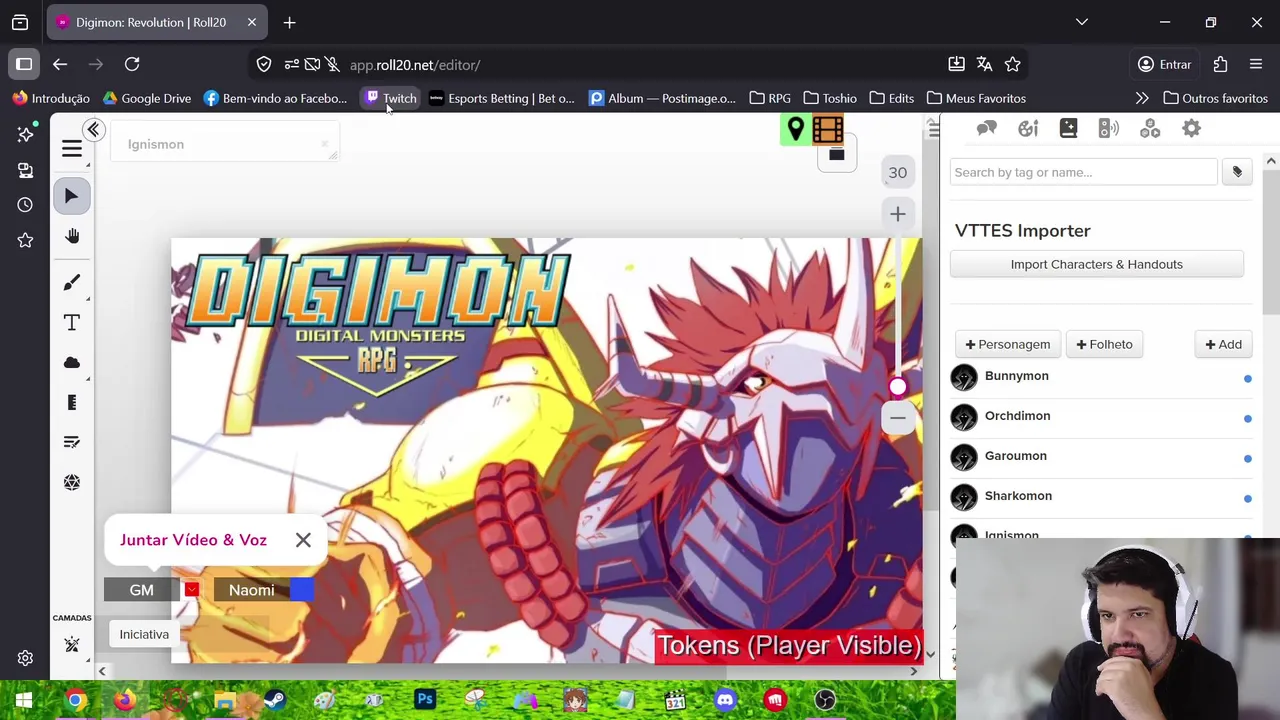The height and width of the screenshot is (720, 1280).
Task: Open Naomi's blue color swatch
Action: (x=301, y=590)
